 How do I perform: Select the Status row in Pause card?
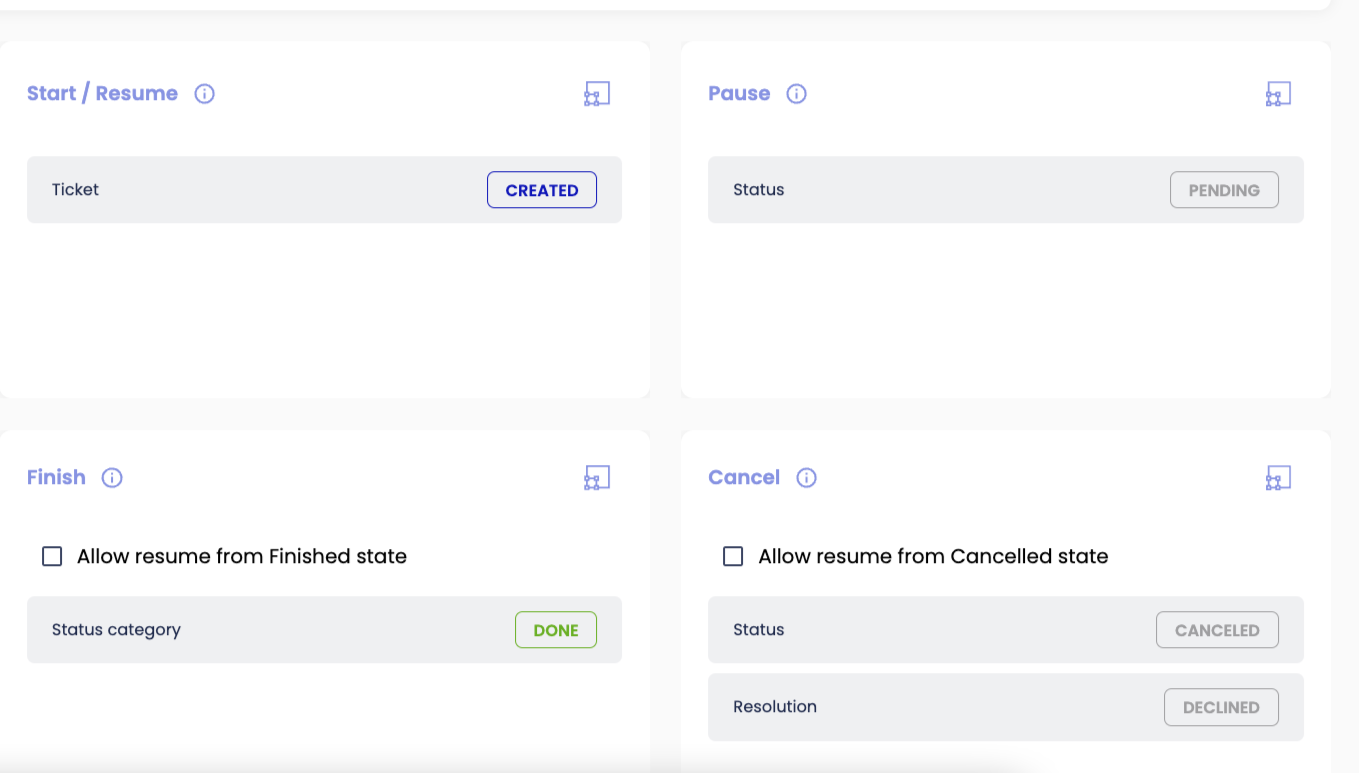pos(930,190)
